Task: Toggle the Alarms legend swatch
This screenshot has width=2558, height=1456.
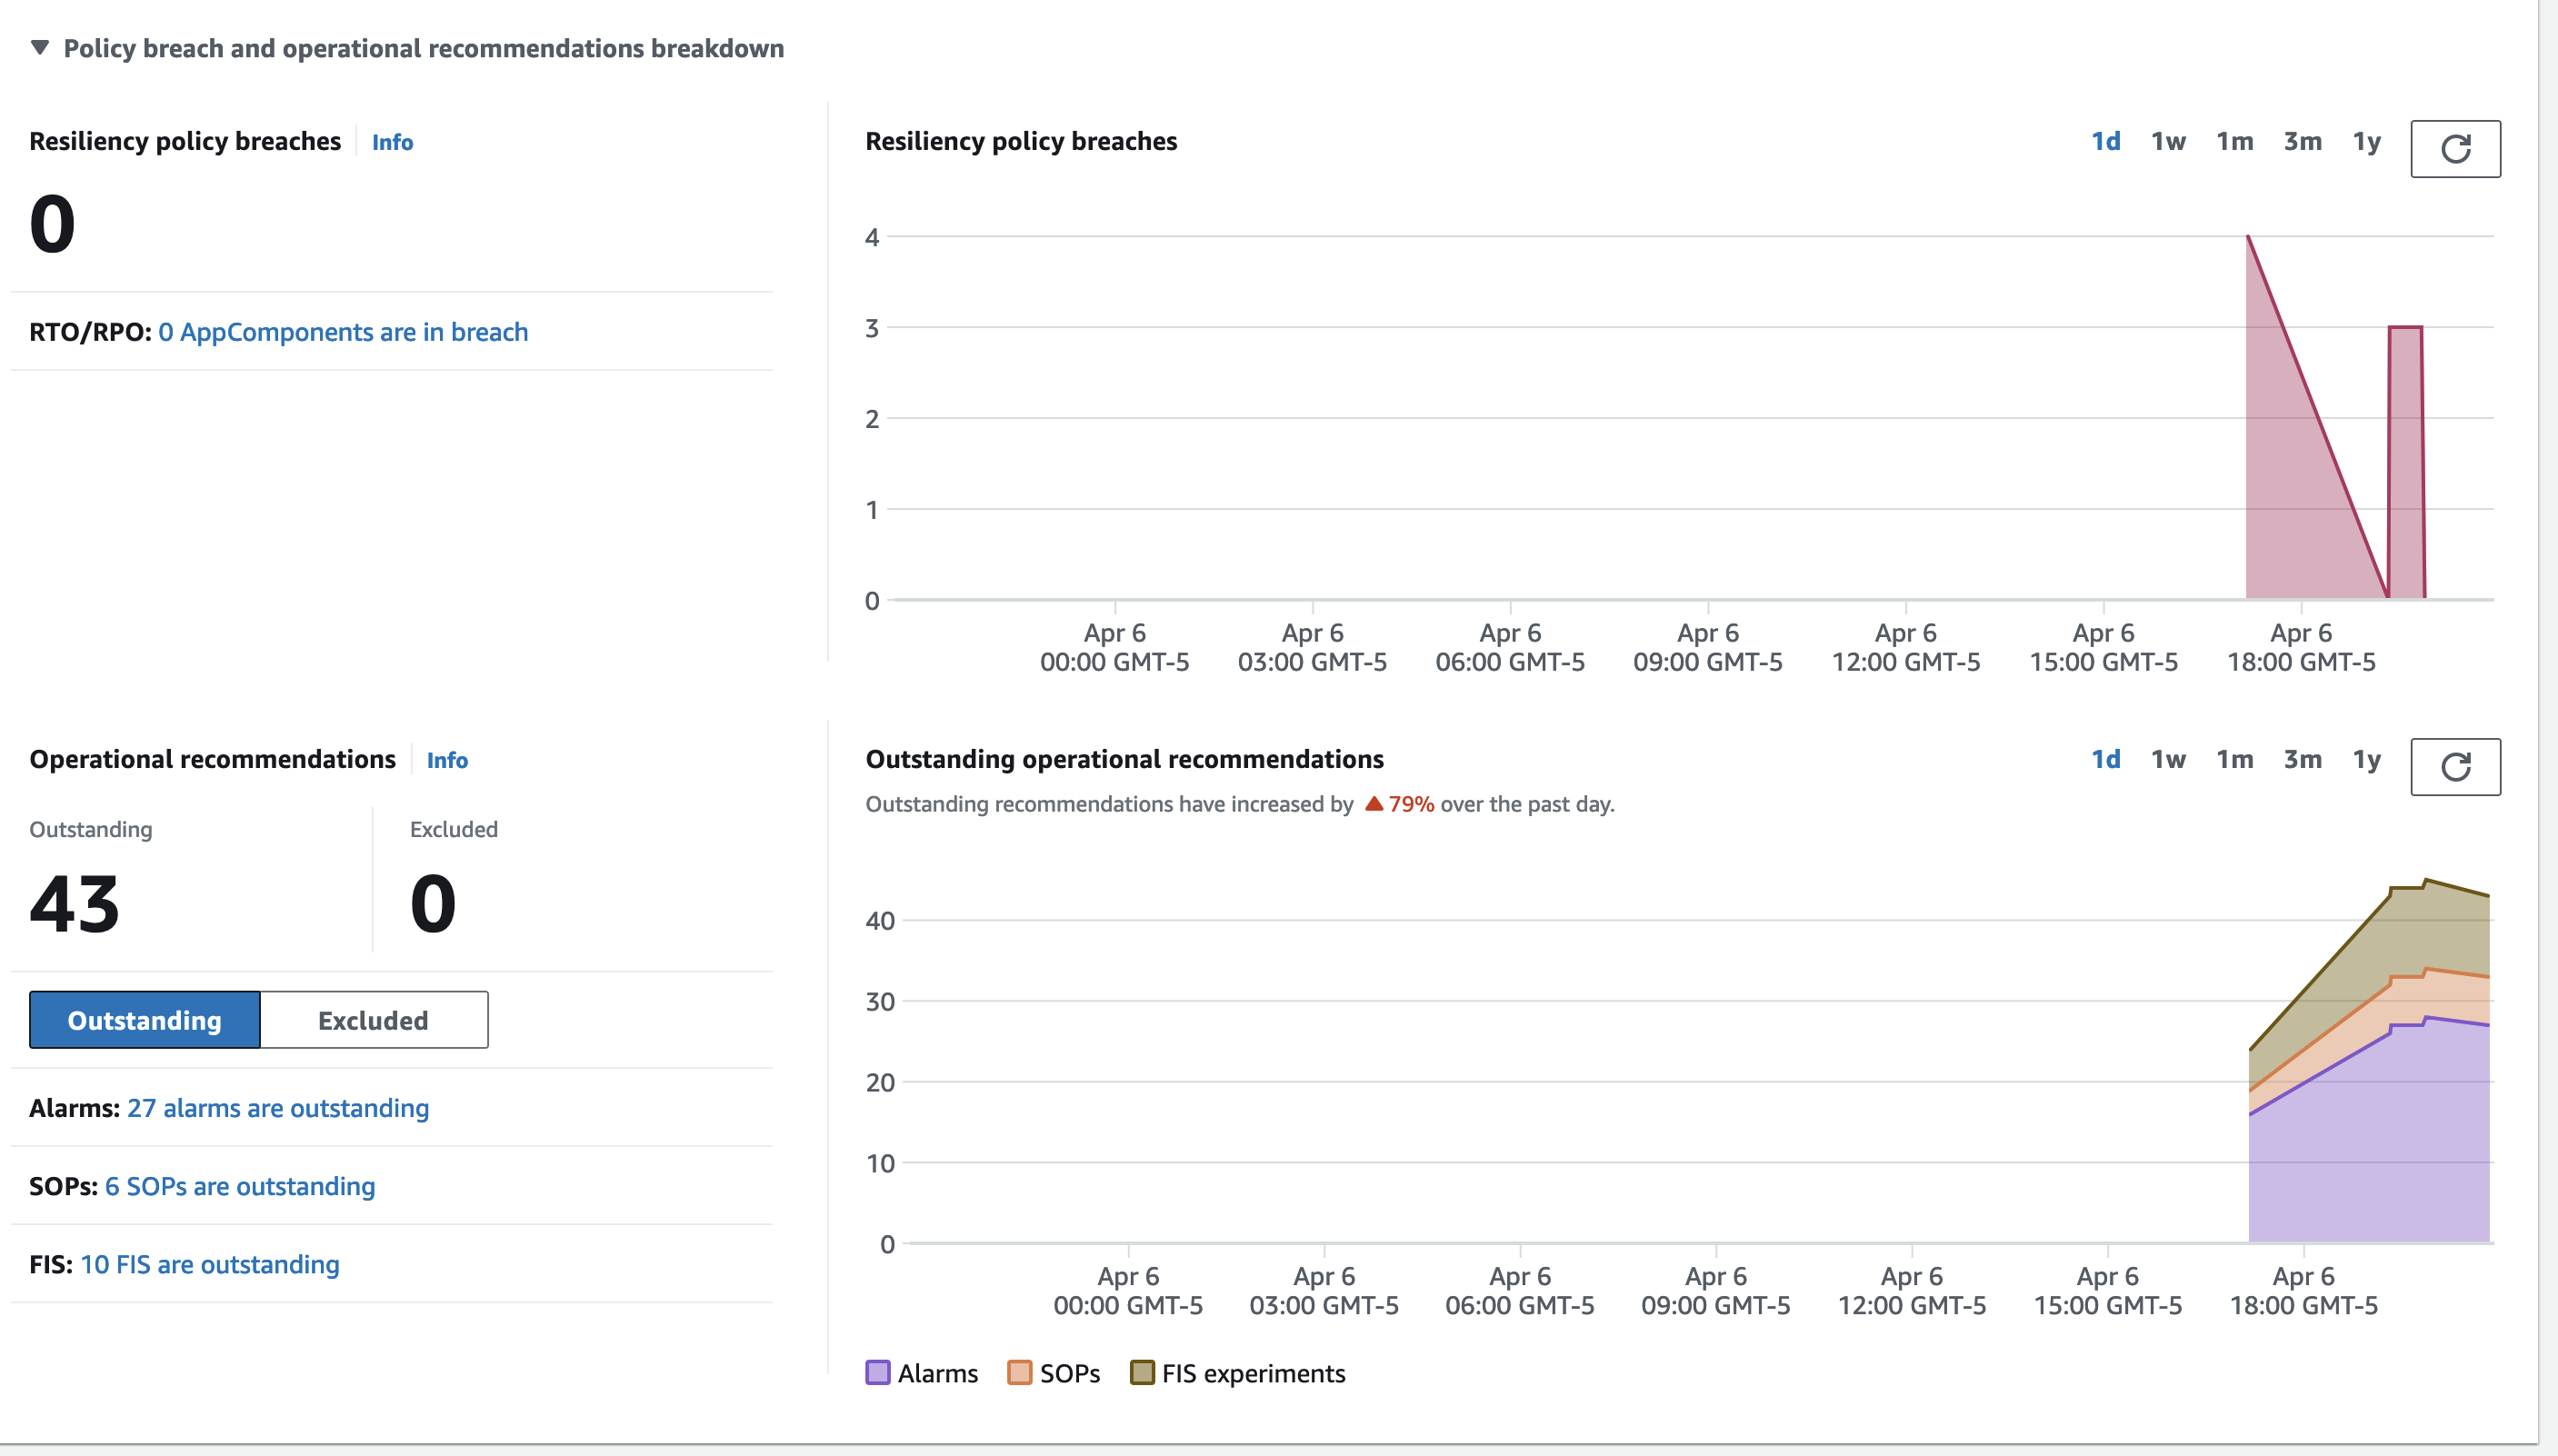Action: [x=877, y=1373]
